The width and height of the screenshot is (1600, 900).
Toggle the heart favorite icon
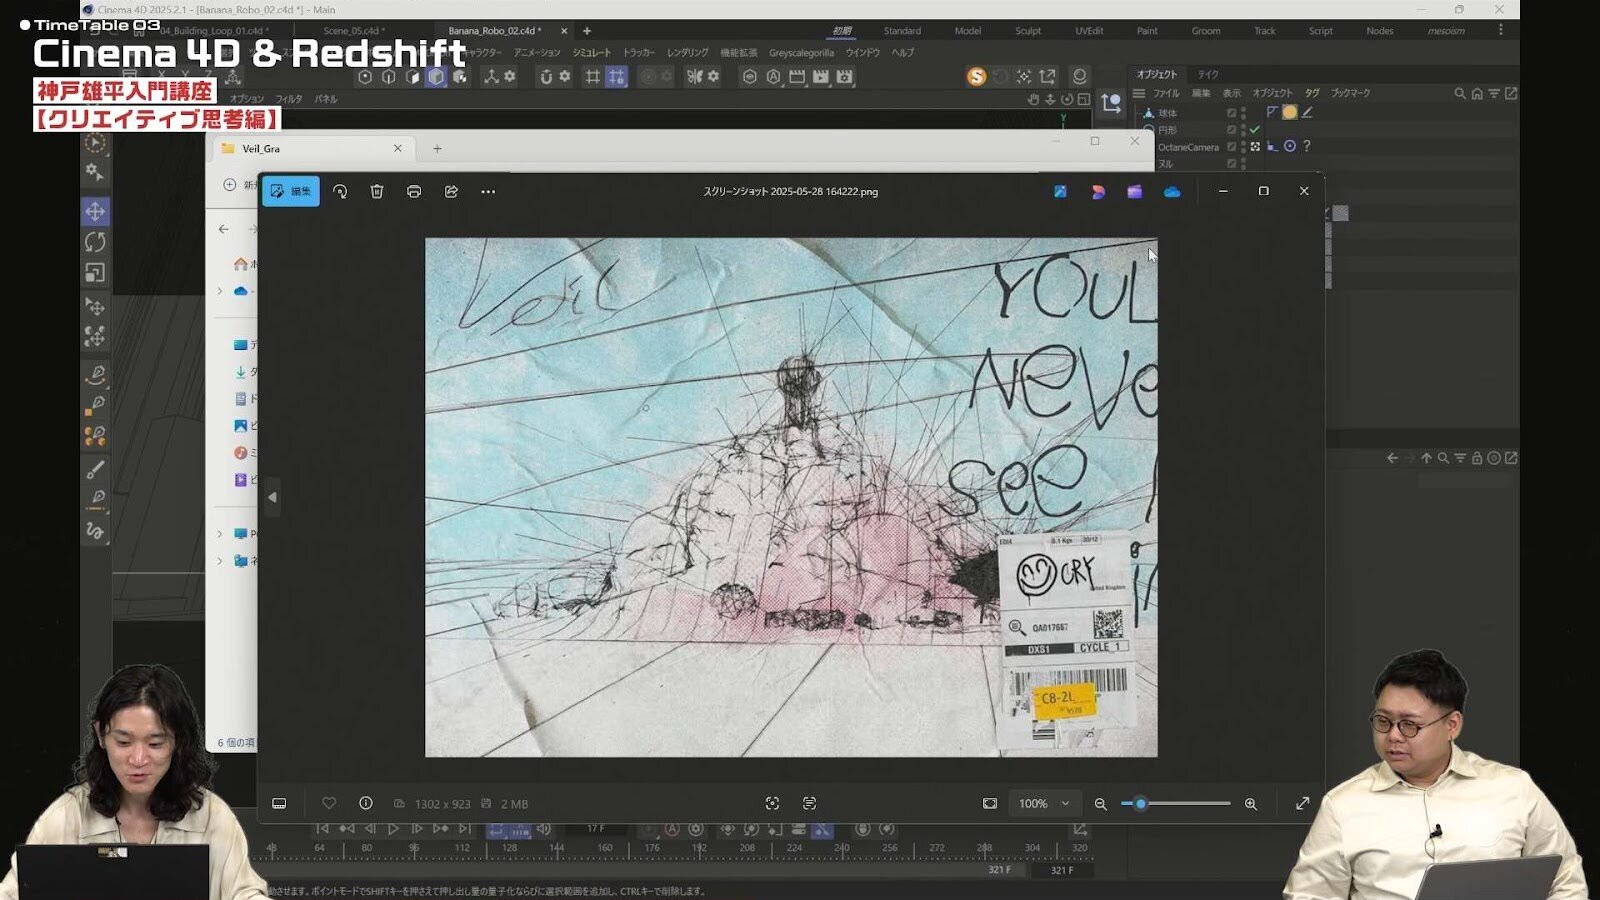click(329, 803)
